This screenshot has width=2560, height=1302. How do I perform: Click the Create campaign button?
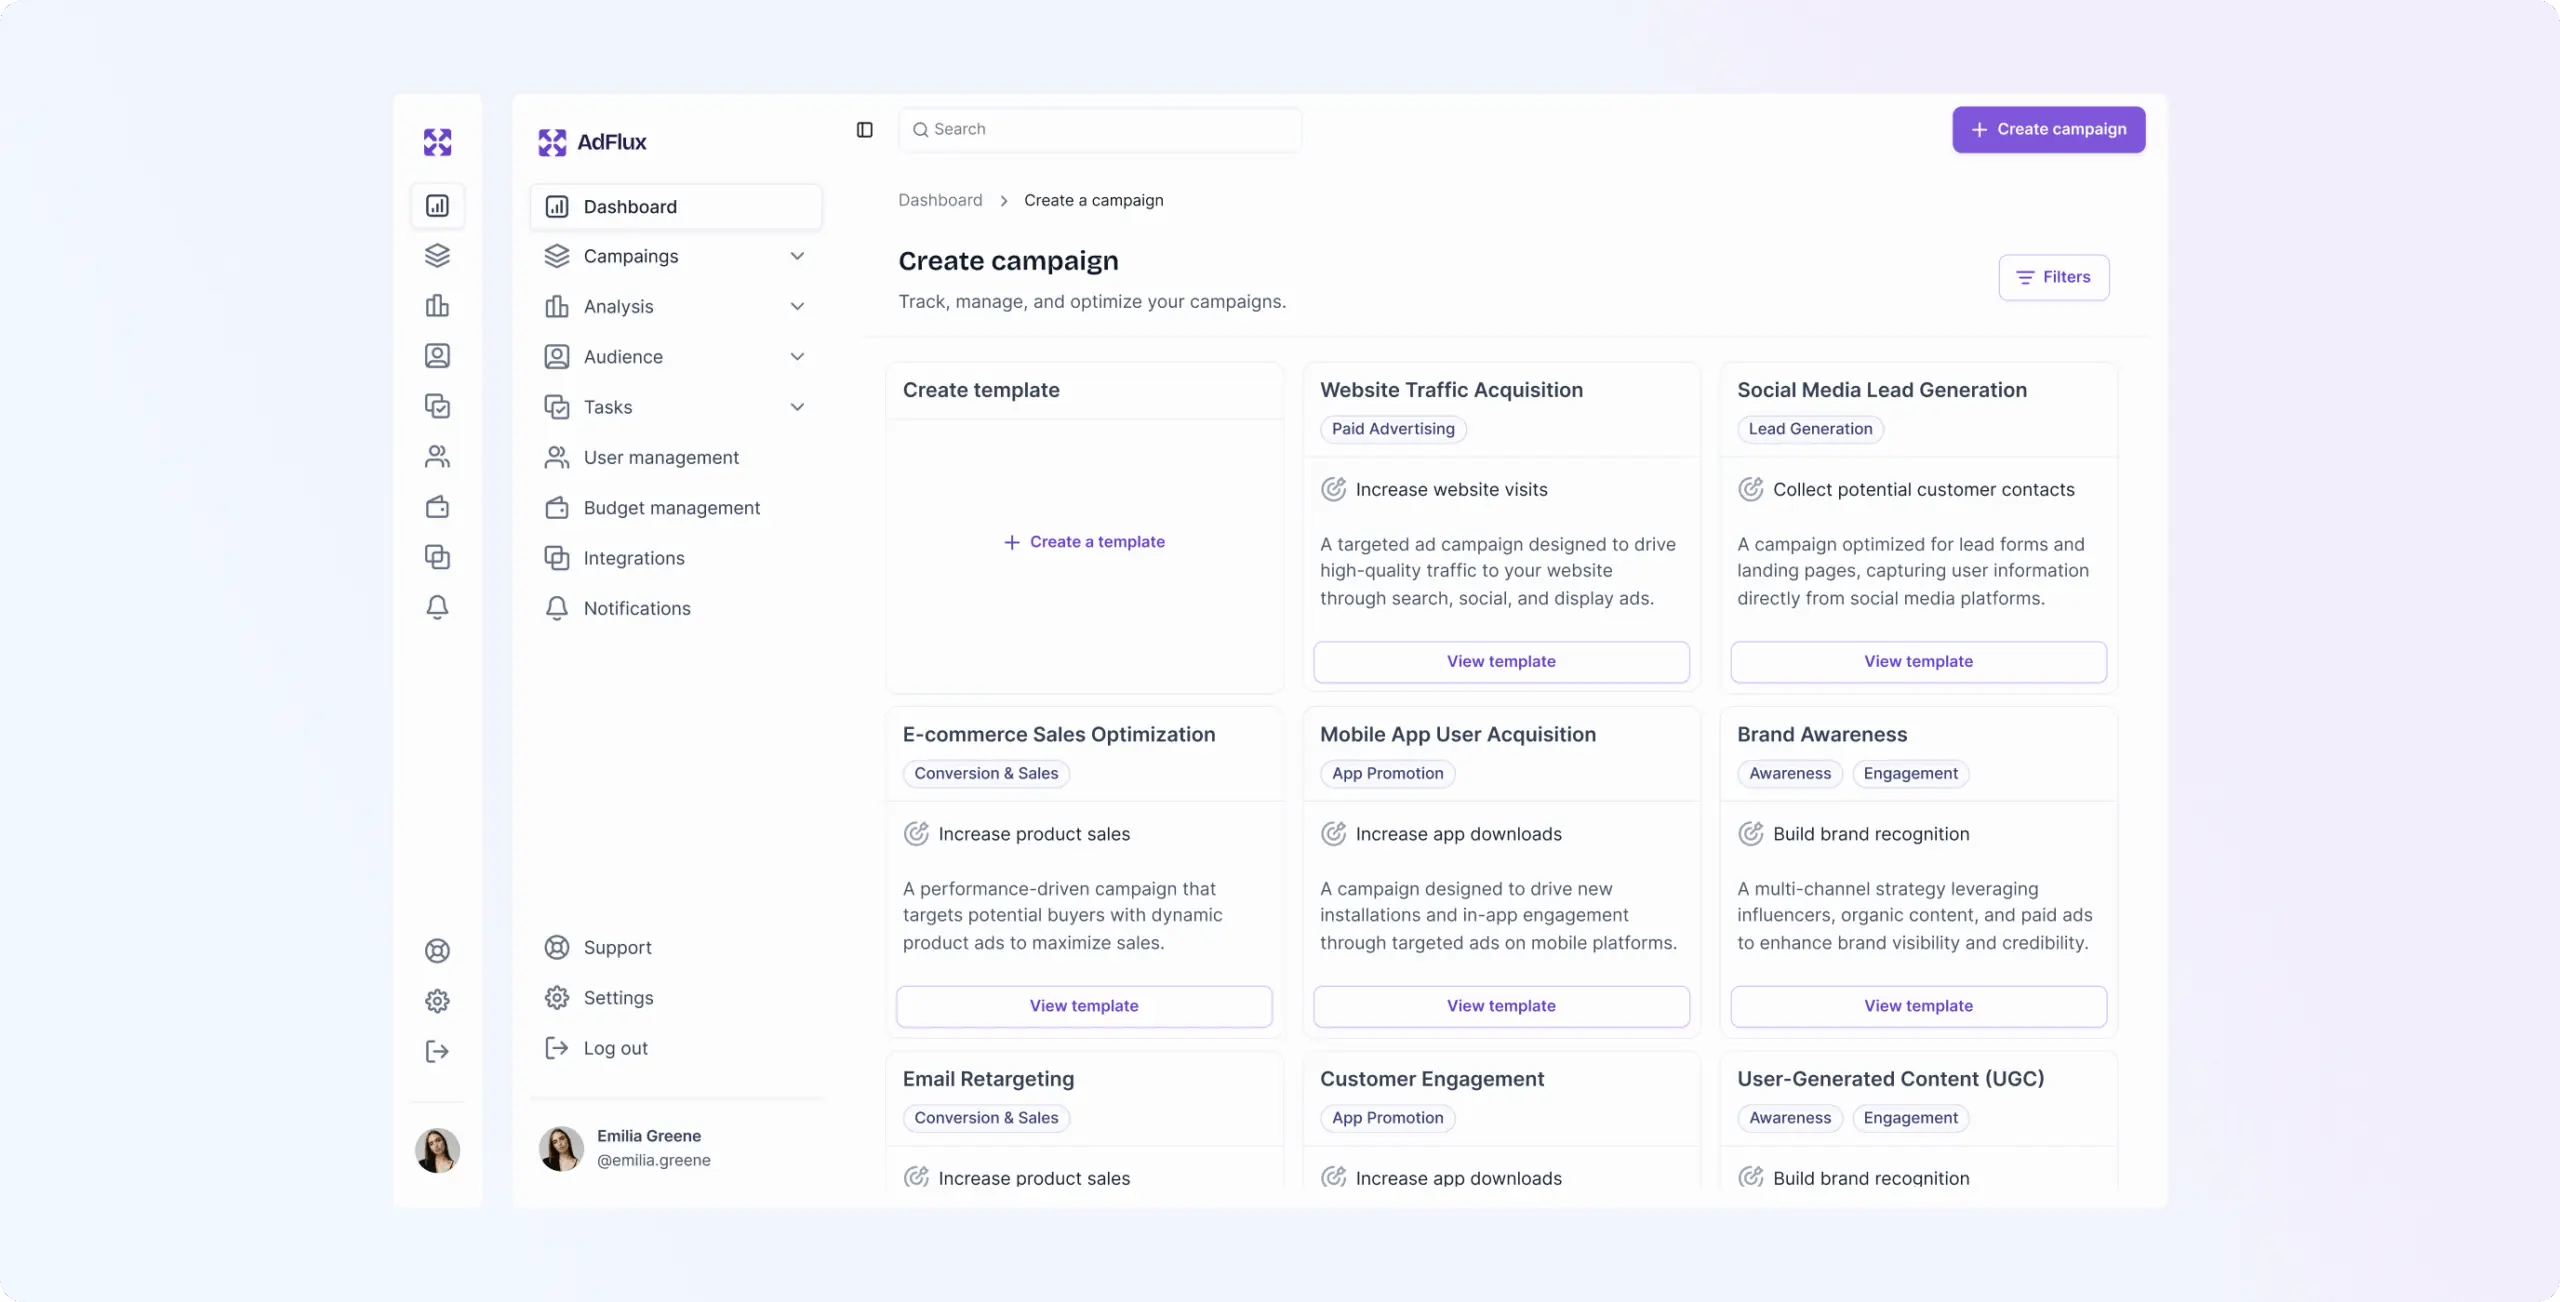(2048, 129)
